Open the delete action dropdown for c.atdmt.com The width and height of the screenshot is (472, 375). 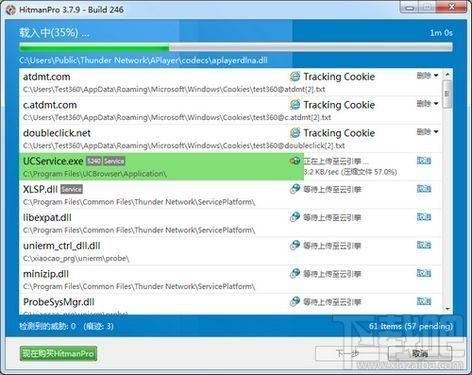click(427, 104)
